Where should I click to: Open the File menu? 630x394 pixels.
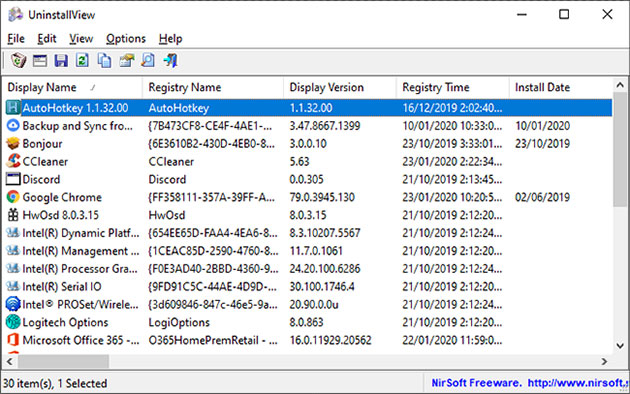tap(16, 39)
